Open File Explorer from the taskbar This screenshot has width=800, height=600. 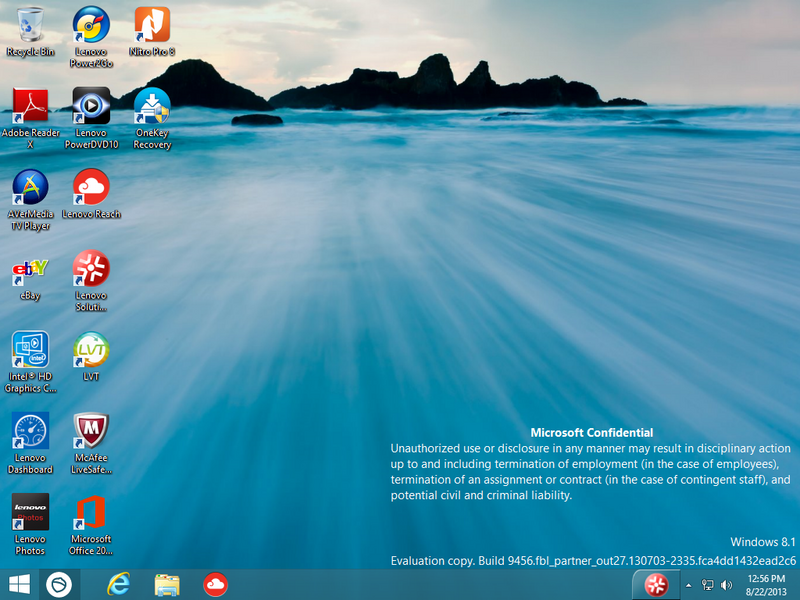pyautogui.click(x=167, y=584)
